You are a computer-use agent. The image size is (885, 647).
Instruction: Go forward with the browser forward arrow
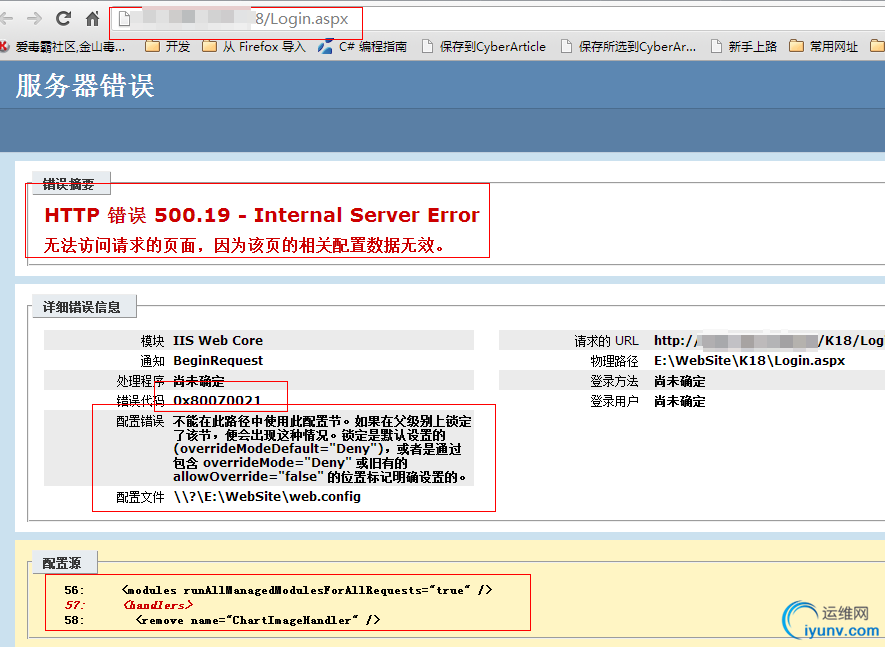34,19
